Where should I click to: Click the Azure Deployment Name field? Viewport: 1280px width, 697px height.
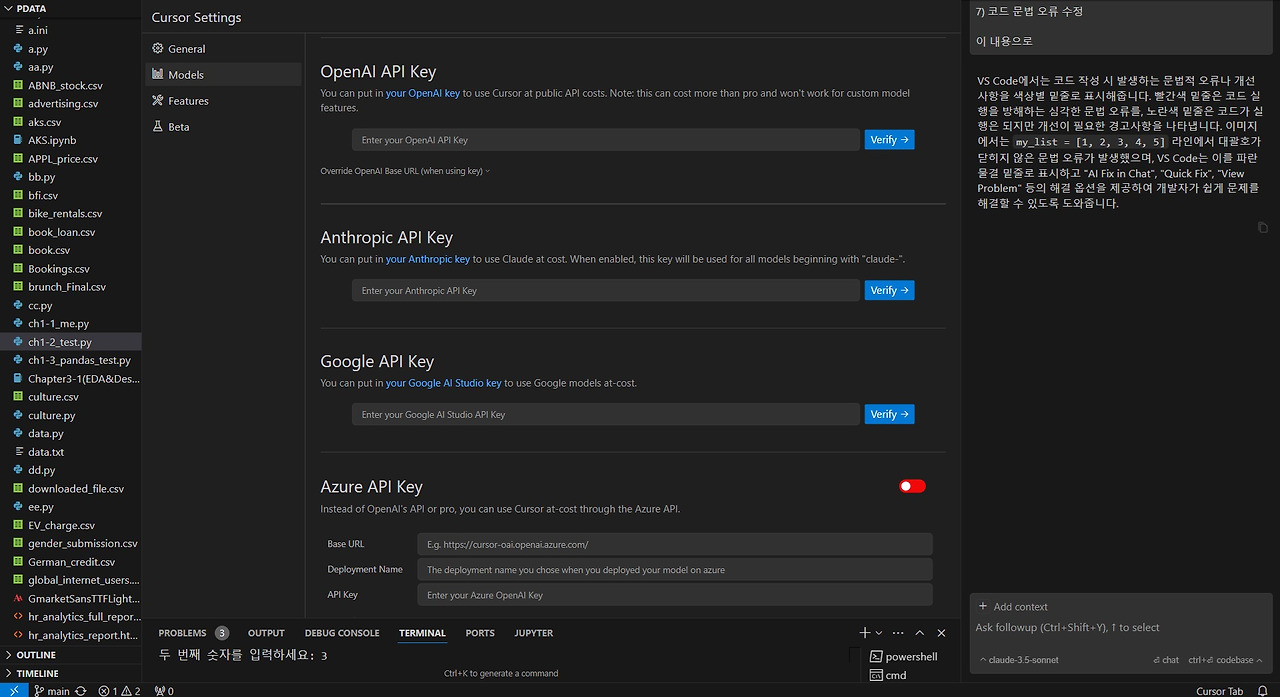click(x=675, y=569)
